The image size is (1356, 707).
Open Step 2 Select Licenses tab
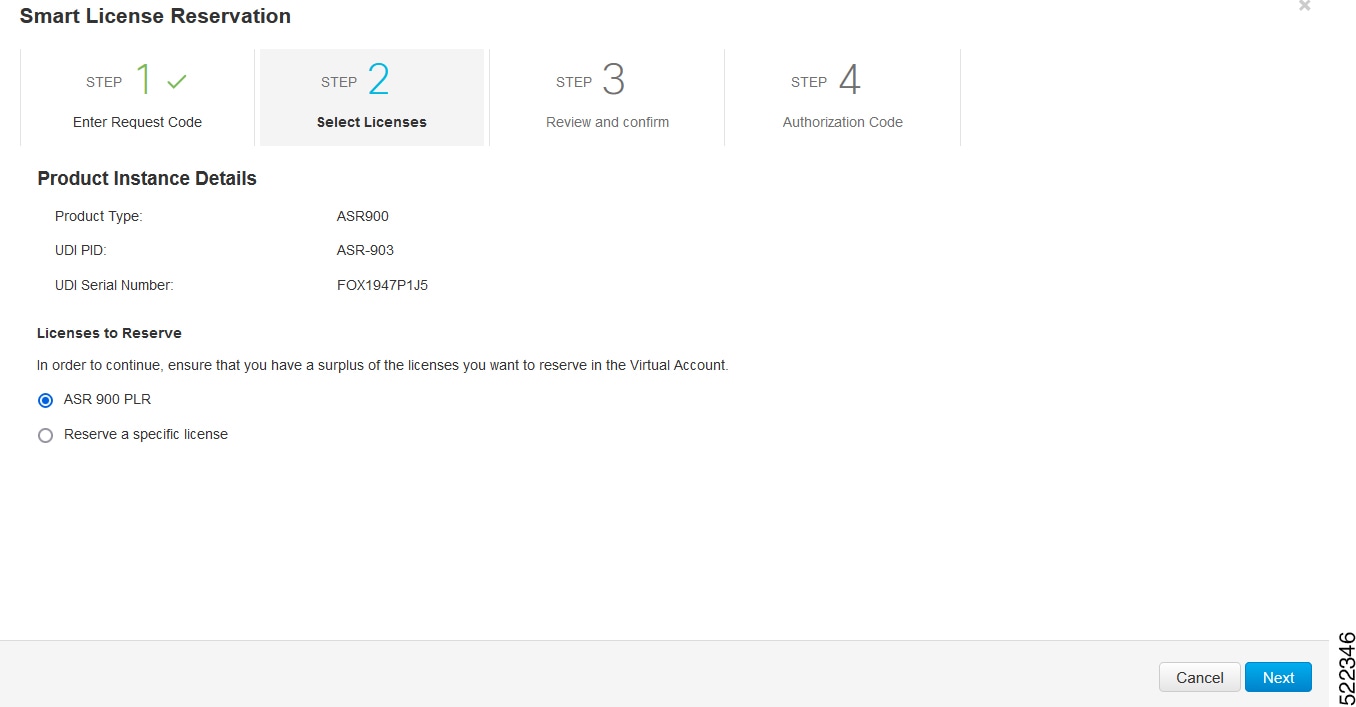coord(372,97)
